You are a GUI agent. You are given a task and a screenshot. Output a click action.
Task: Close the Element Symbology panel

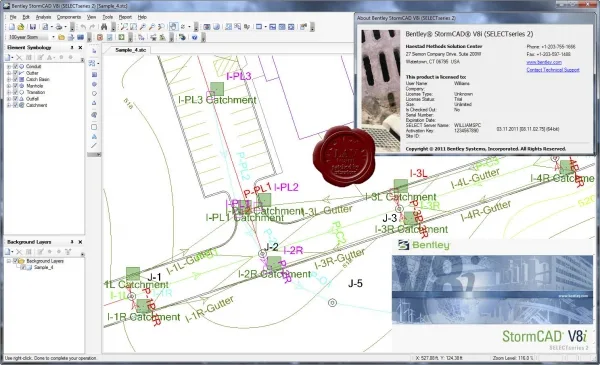click(80, 47)
